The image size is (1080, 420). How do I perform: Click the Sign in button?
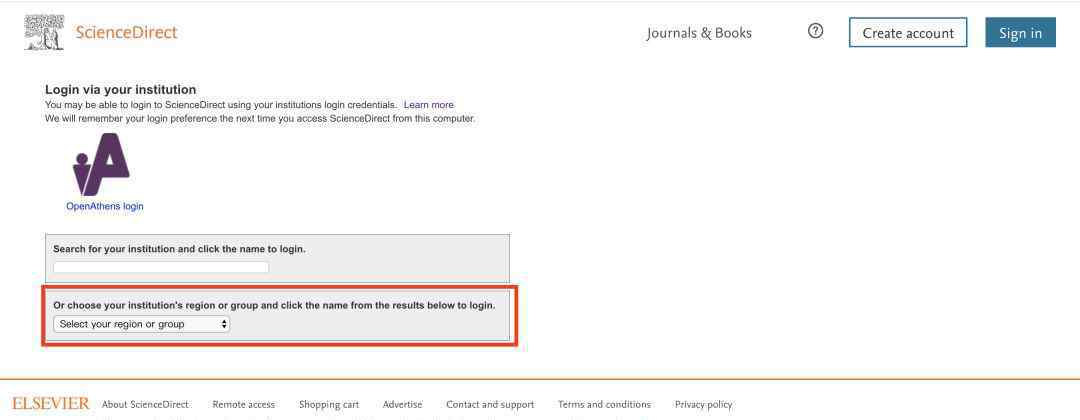[x=1020, y=32]
